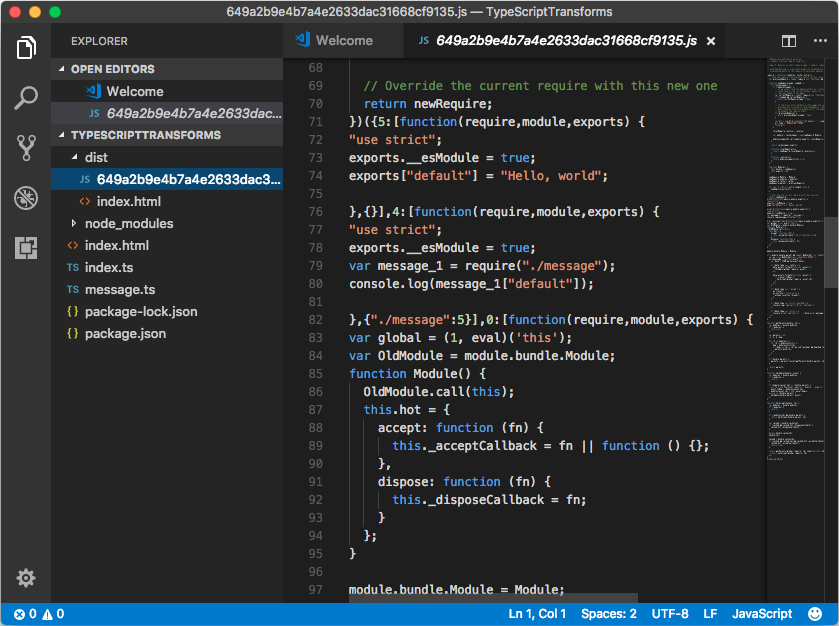
Task: Open the Search view in activity bar
Action: click(x=26, y=98)
